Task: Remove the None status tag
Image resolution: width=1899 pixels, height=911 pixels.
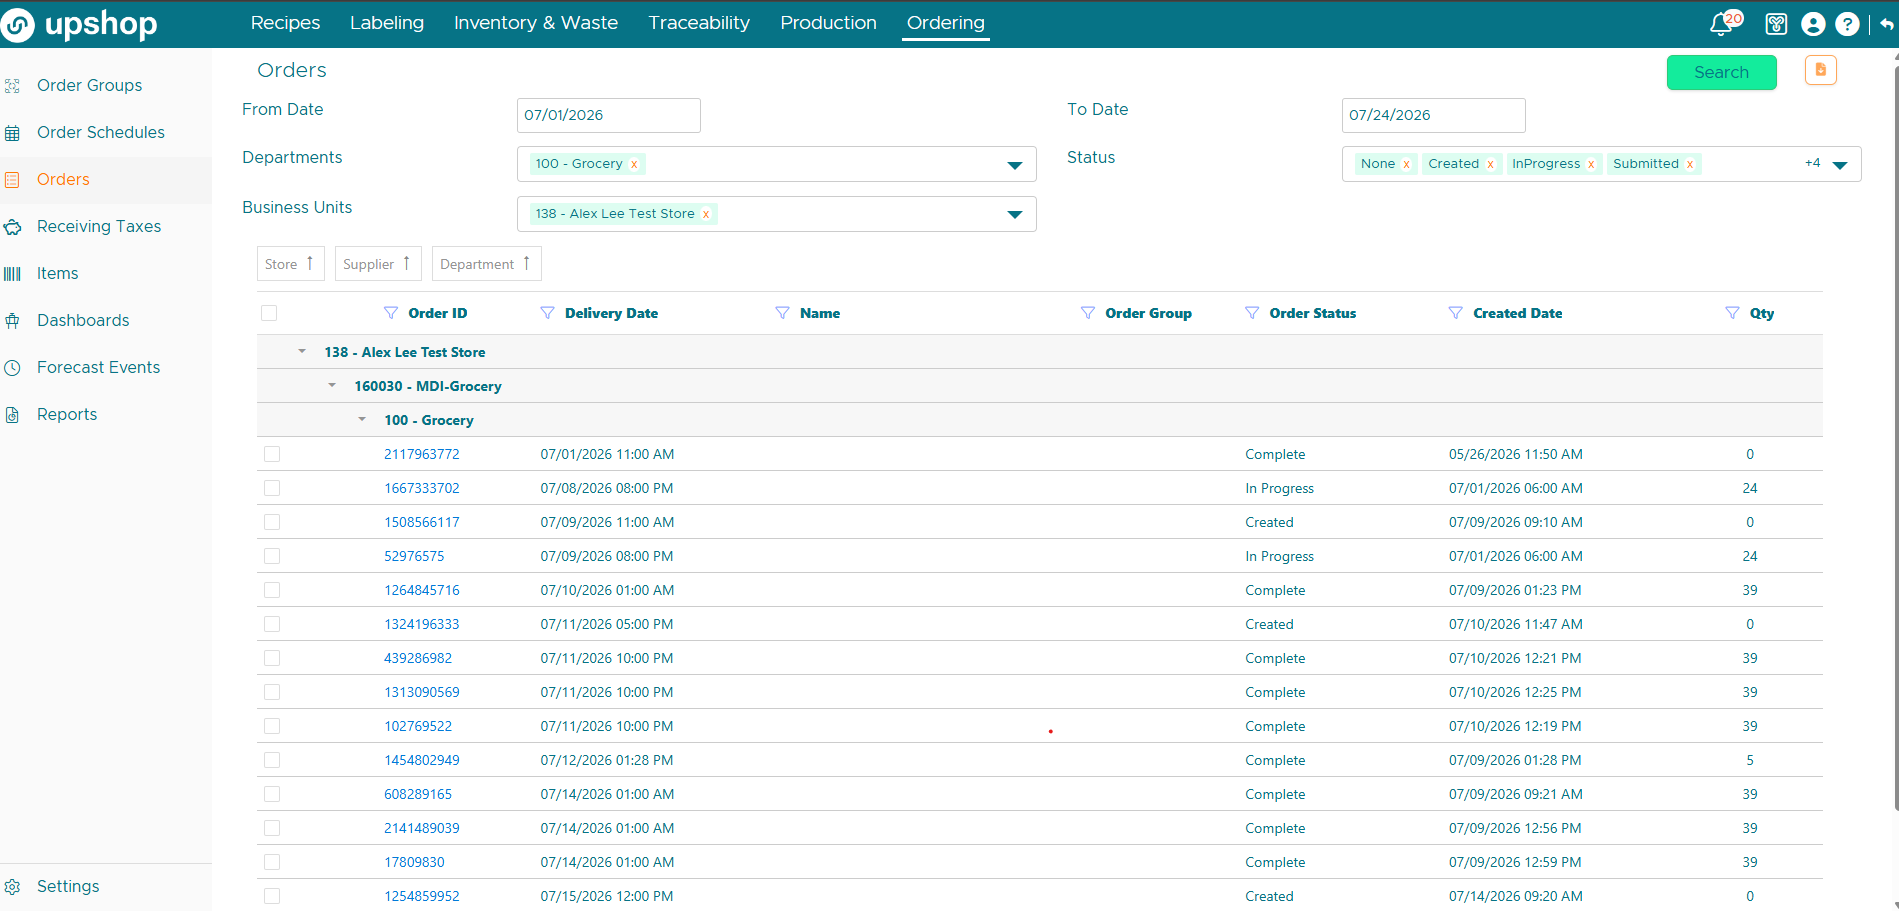Action: 1406,164
